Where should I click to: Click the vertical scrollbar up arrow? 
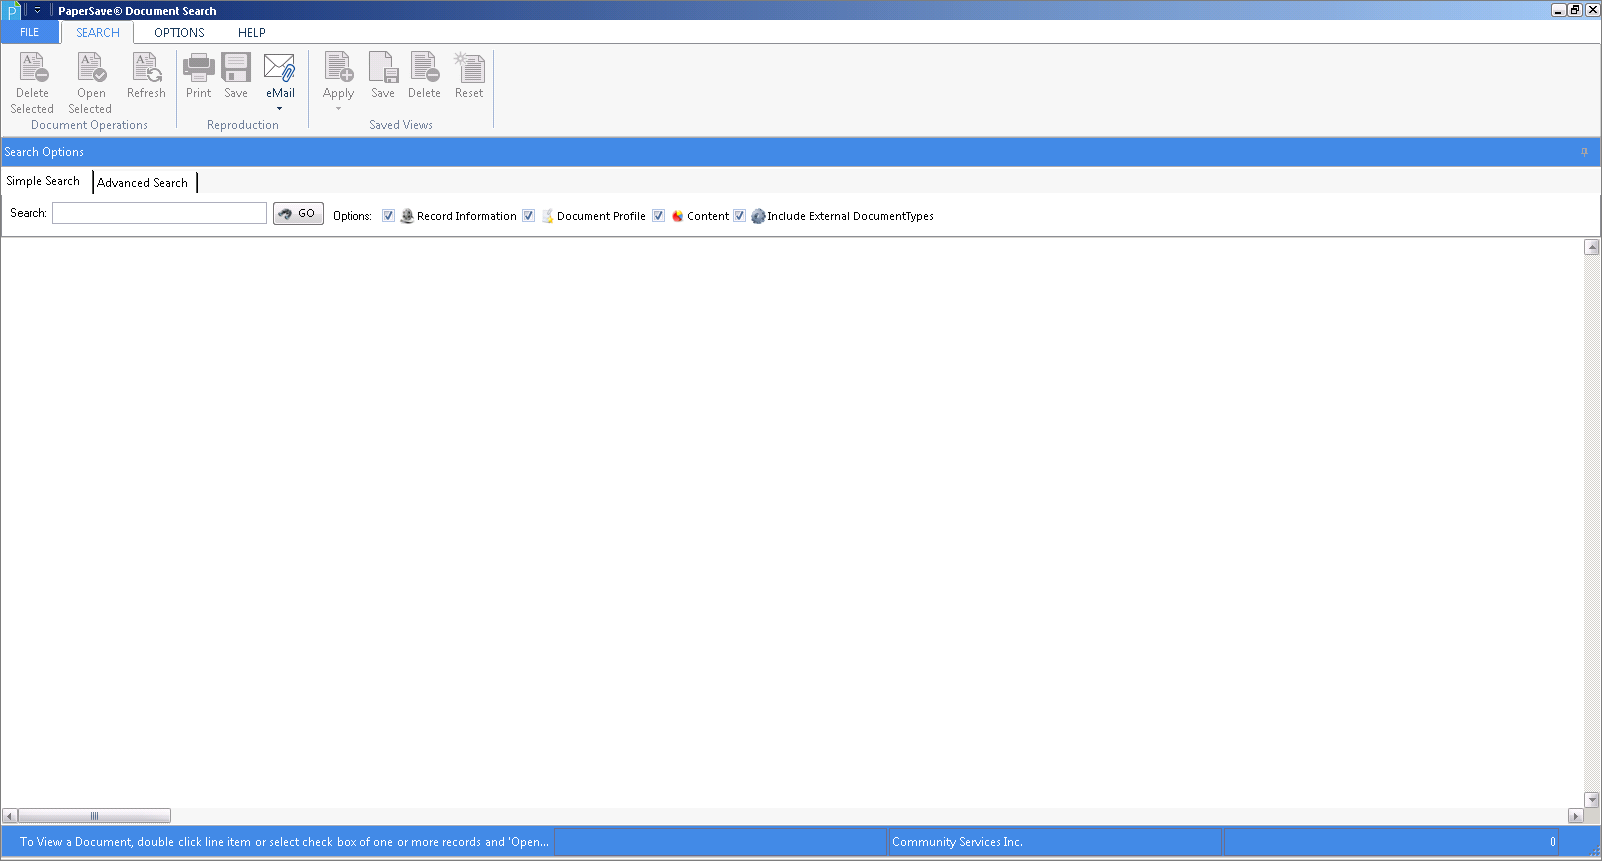click(1592, 247)
